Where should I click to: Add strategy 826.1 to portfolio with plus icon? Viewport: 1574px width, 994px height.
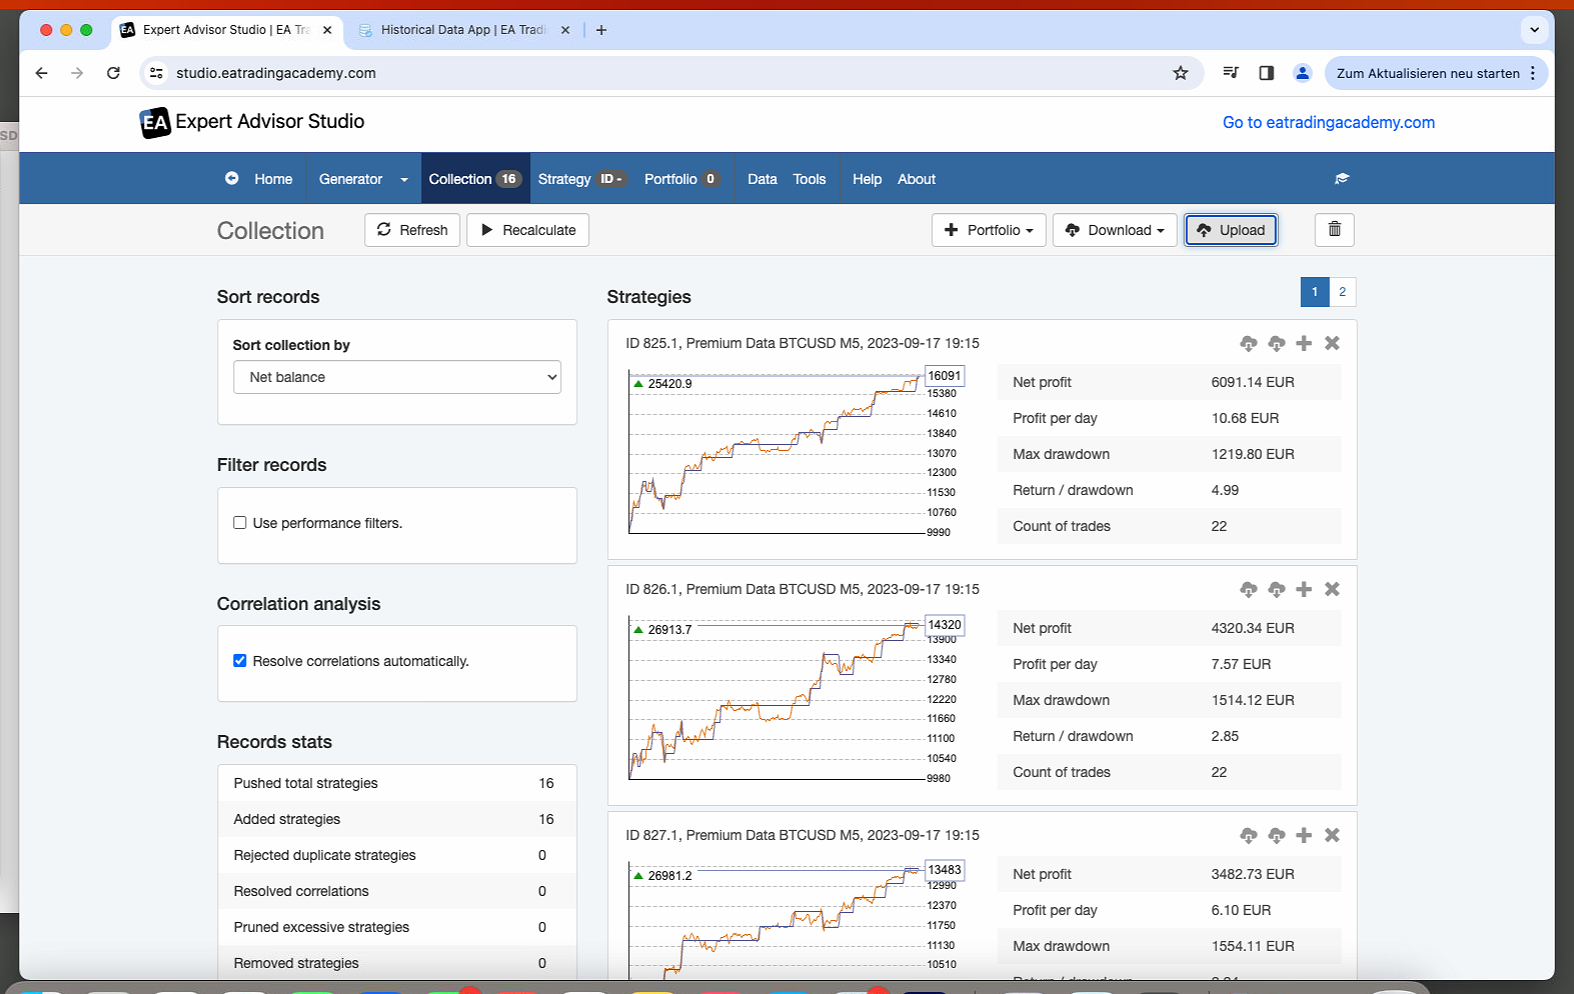[1304, 589]
